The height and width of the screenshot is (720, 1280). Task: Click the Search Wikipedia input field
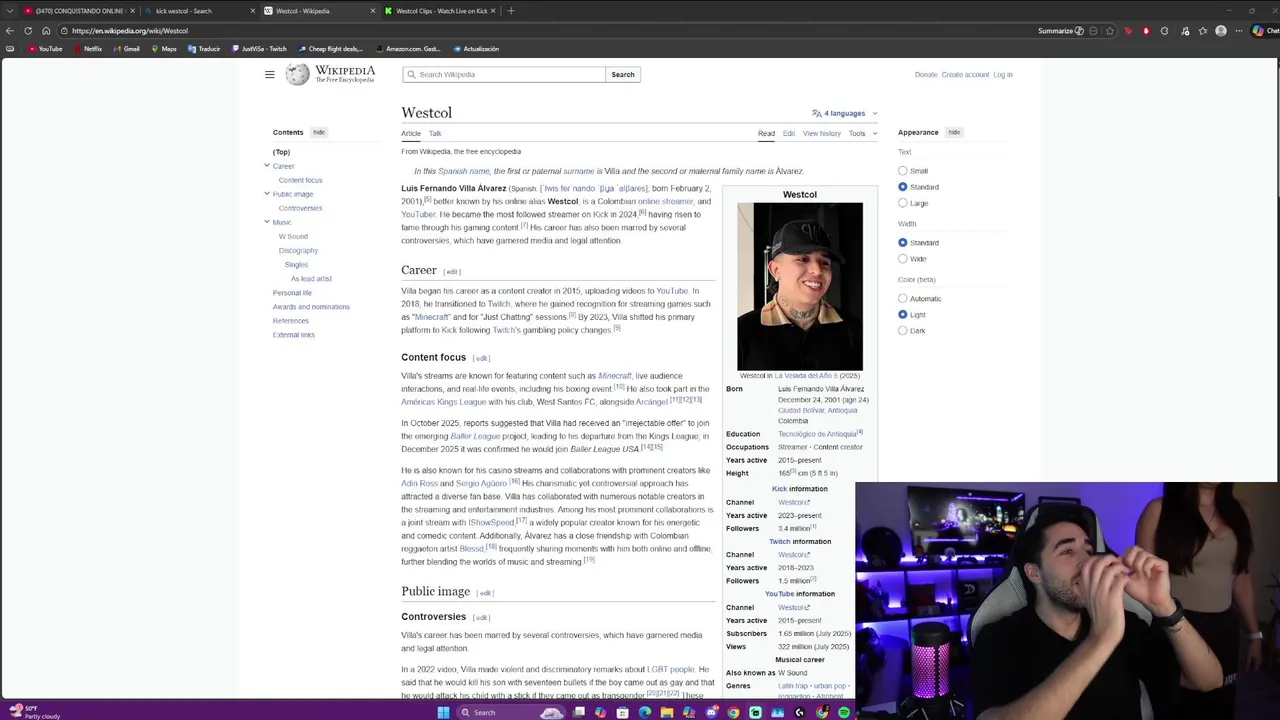click(x=504, y=74)
